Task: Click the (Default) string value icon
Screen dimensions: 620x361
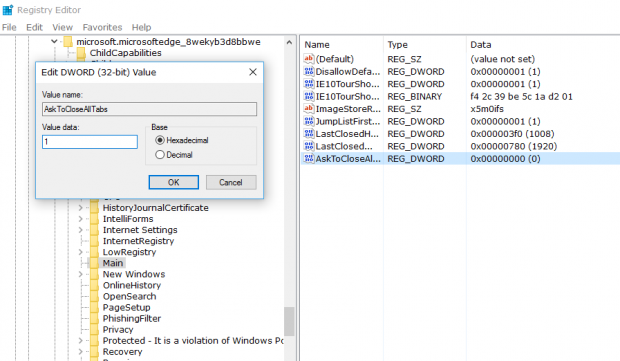Action: click(x=309, y=59)
